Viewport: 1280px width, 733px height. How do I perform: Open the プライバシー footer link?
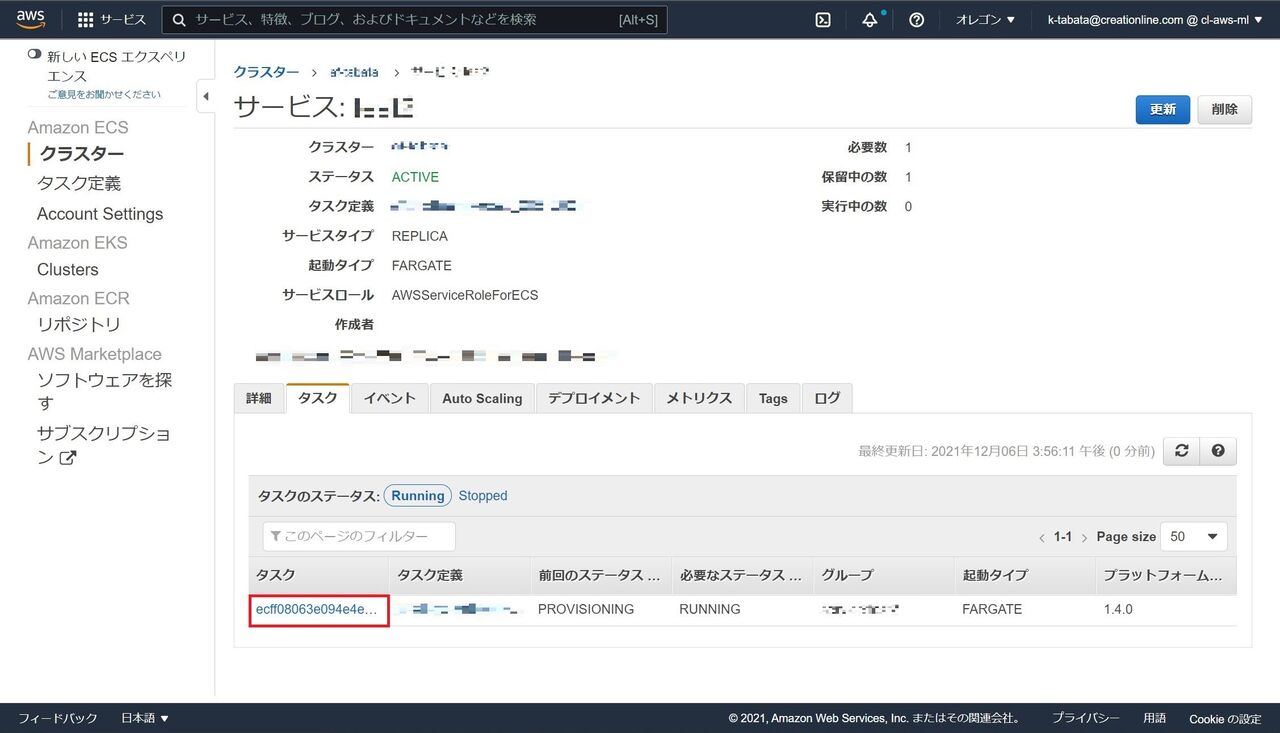[1085, 718]
